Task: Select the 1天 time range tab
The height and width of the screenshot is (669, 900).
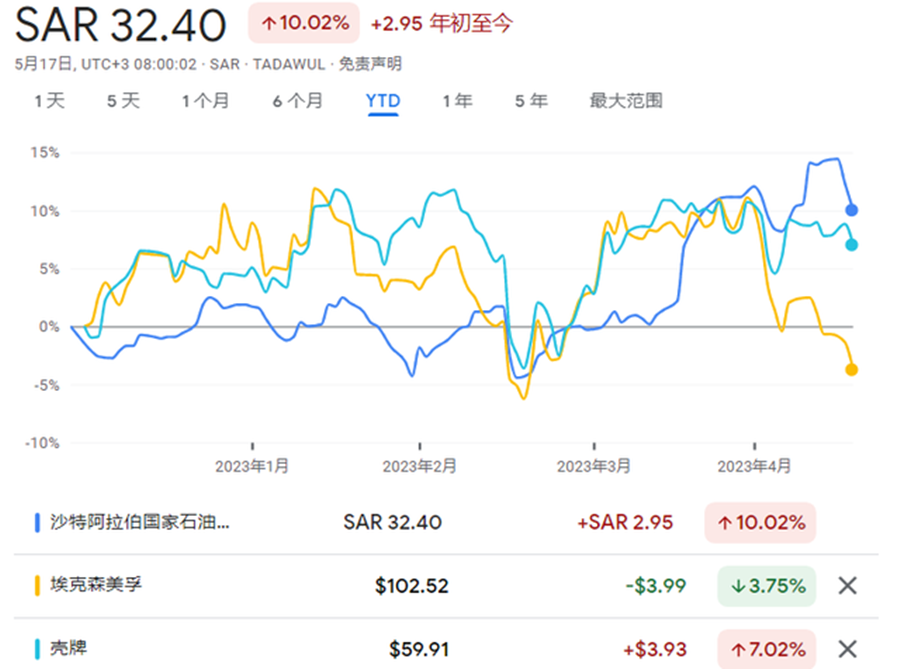Action: pos(49,101)
